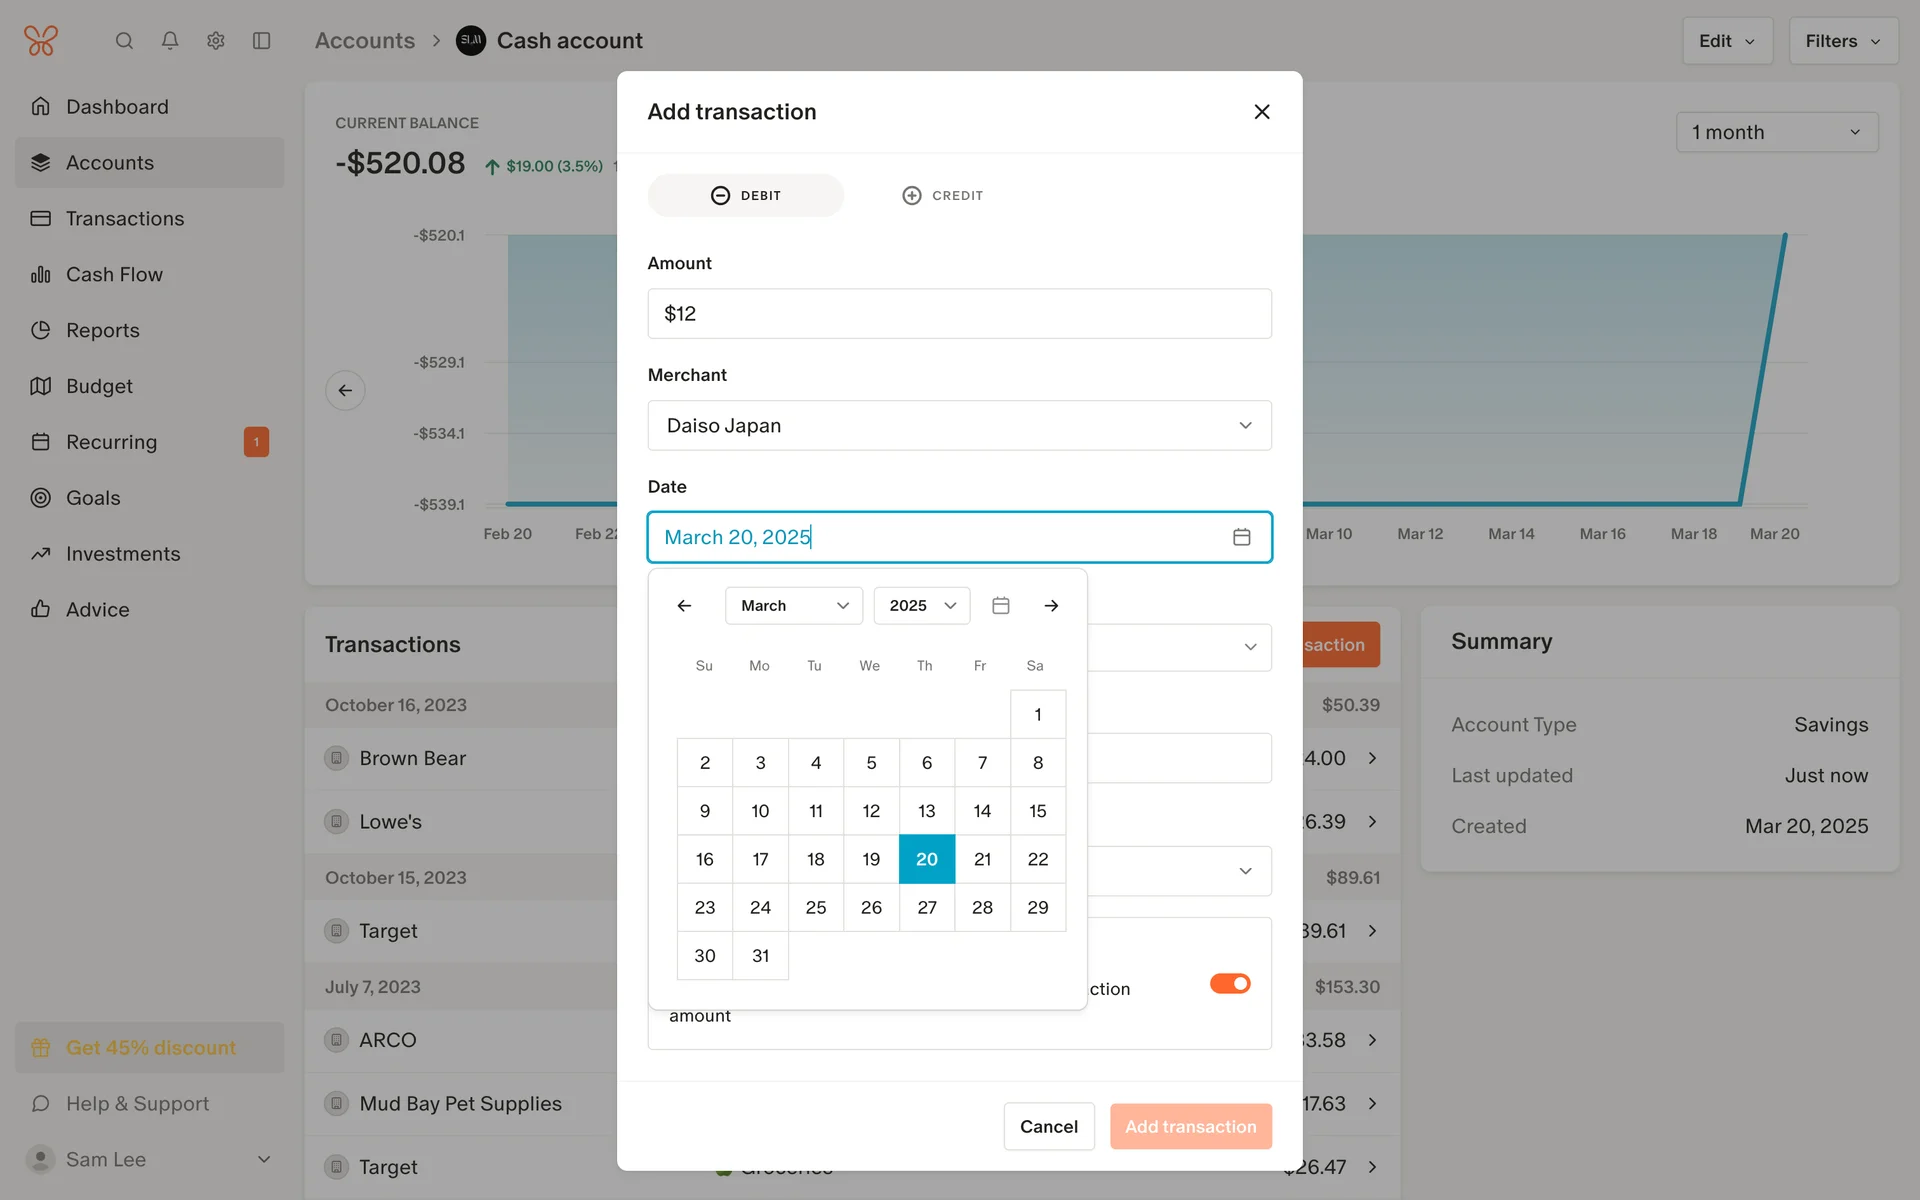Screen dimensions: 1920x1200
Task: Go to previous month arrow in calendar
Action: click(x=684, y=606)
